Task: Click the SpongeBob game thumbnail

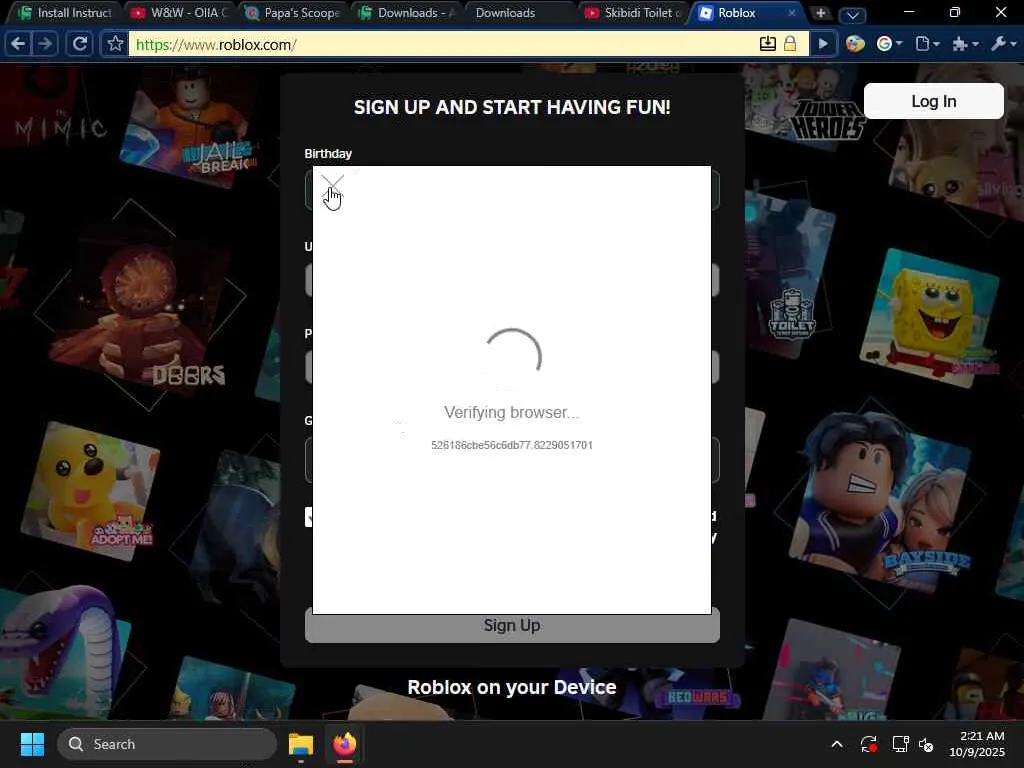Action: click(x=931, y=317)
